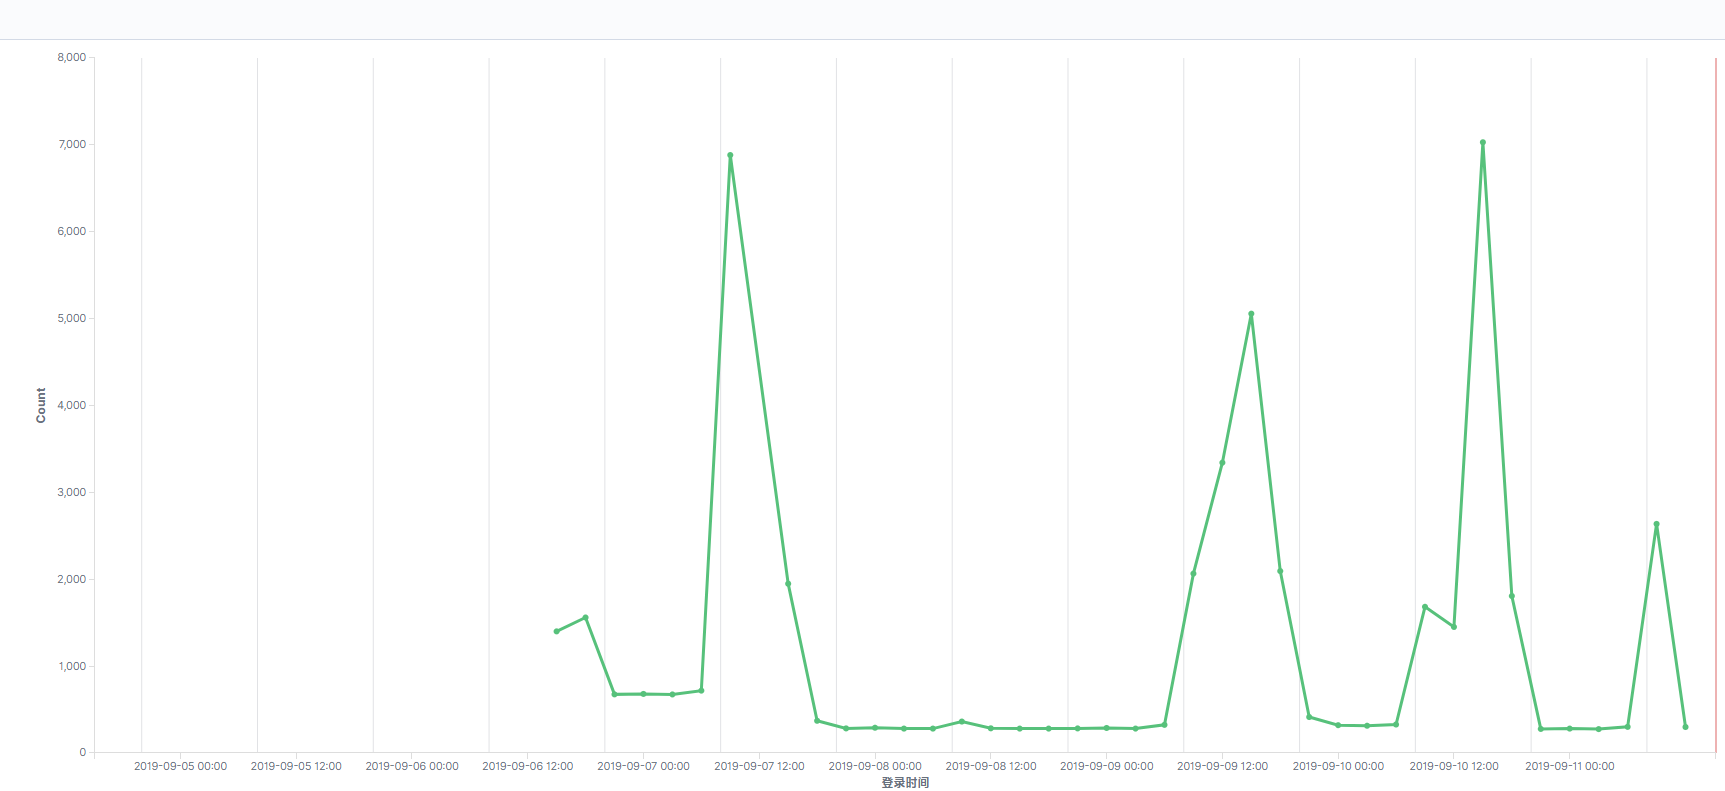Screen dimensions: 1725x791
Task: Click the first data point of the line
Action: [557, 631]
